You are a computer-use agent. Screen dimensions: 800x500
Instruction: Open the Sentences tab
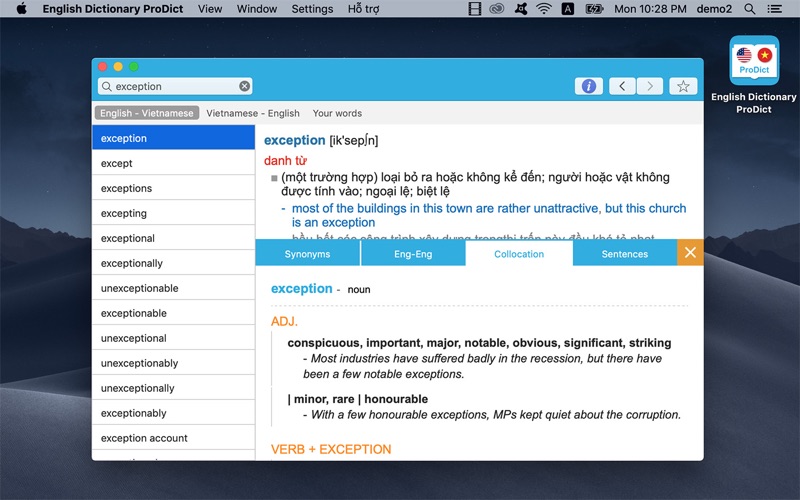click(x=624, y=254)
